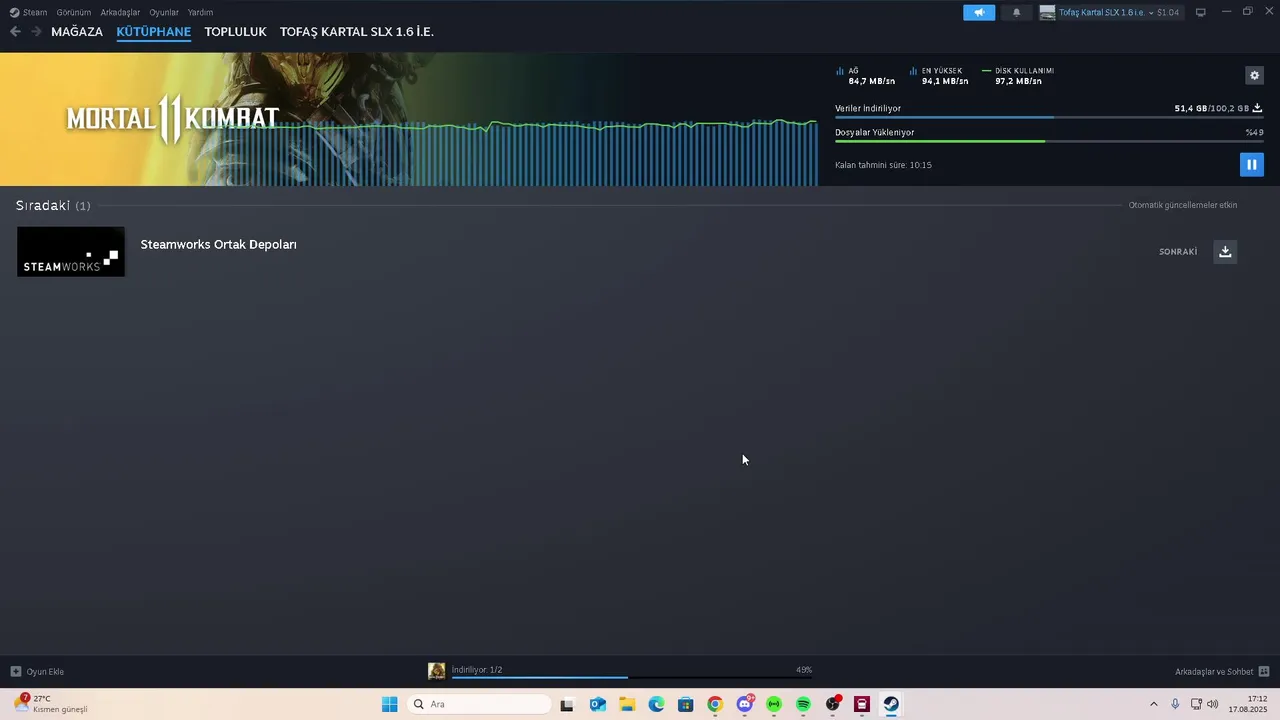Image resolution: width=1280 pixels, height=720 pixels.
Task: Open the Arkadaşlar menu
Action: 120,12
